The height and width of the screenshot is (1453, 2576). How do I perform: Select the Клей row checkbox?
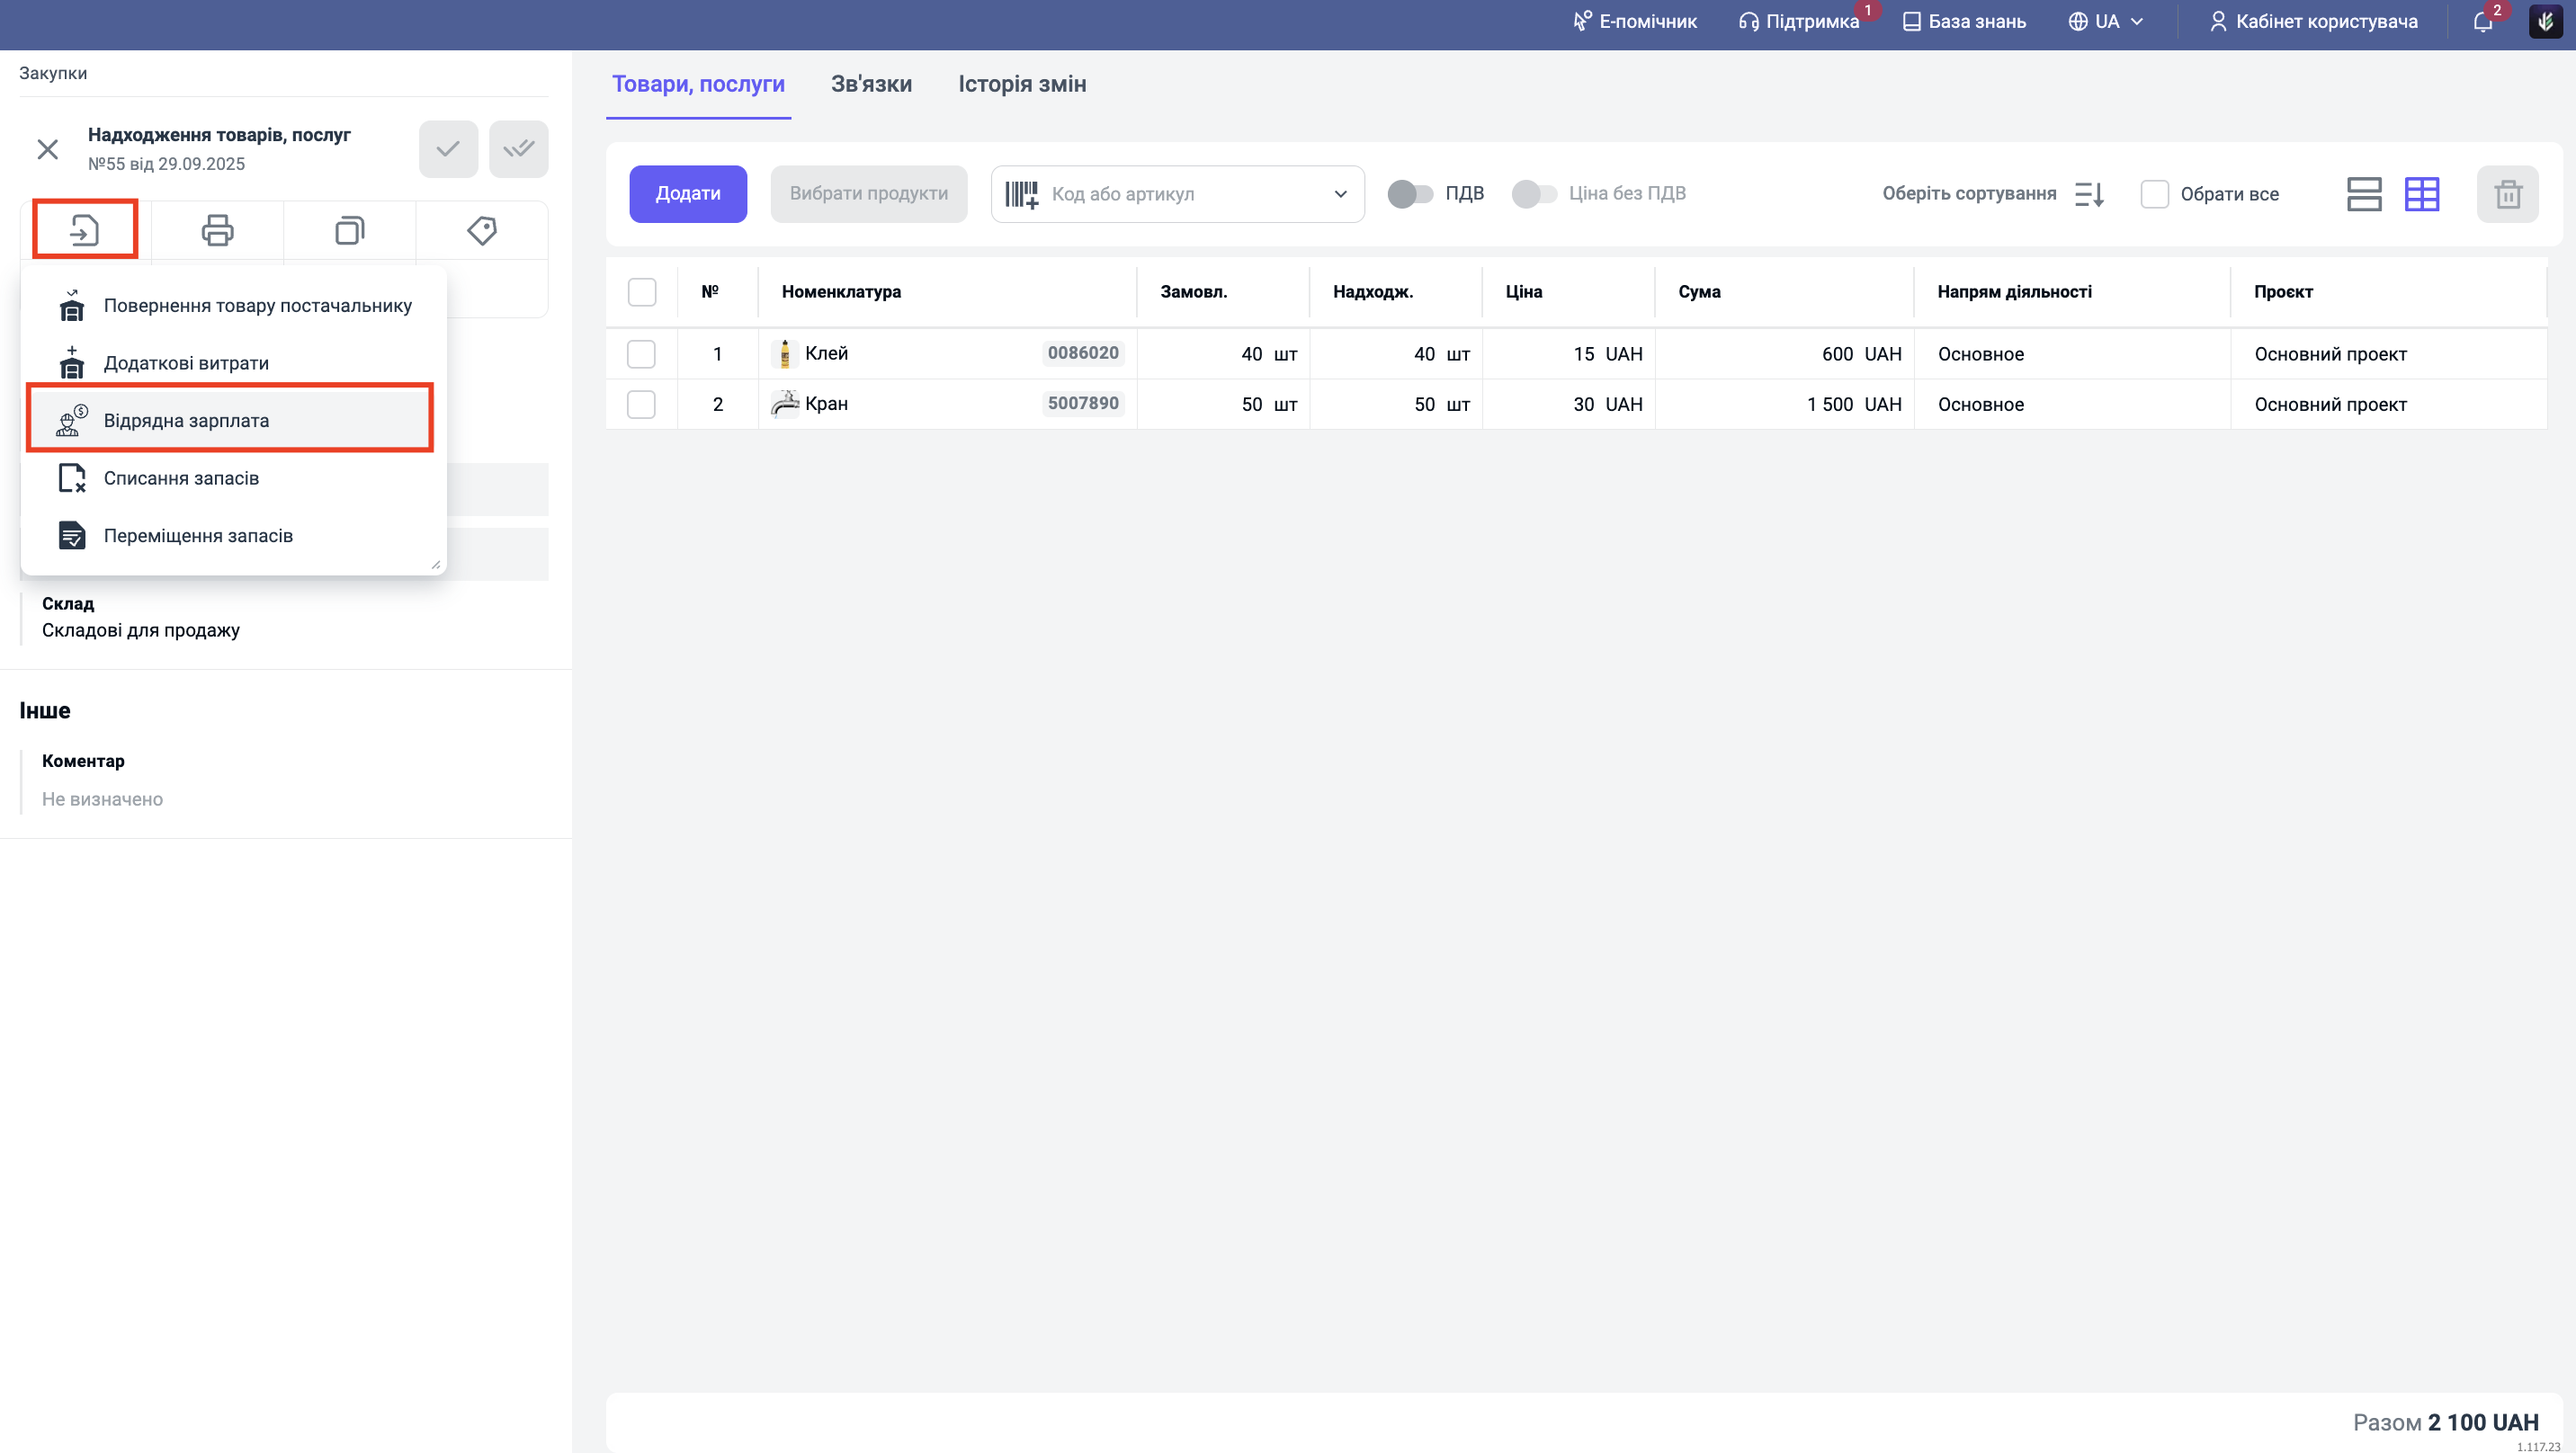click(x=641, y=354)
